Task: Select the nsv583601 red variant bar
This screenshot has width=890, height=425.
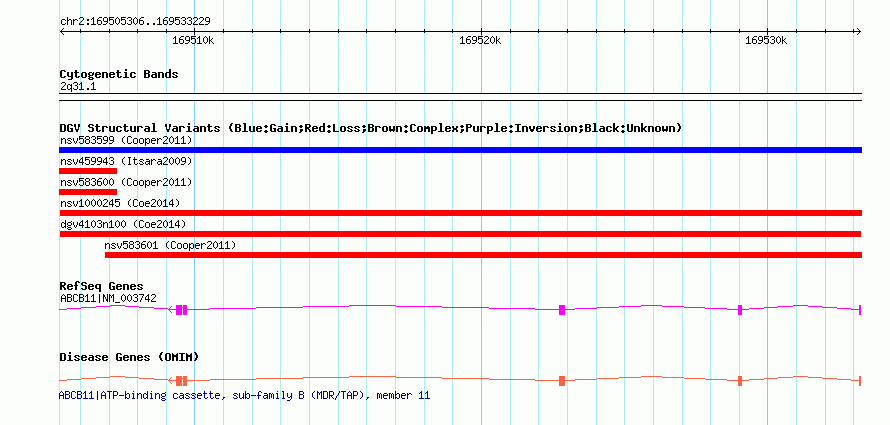Action: click(x=484, y=255)
